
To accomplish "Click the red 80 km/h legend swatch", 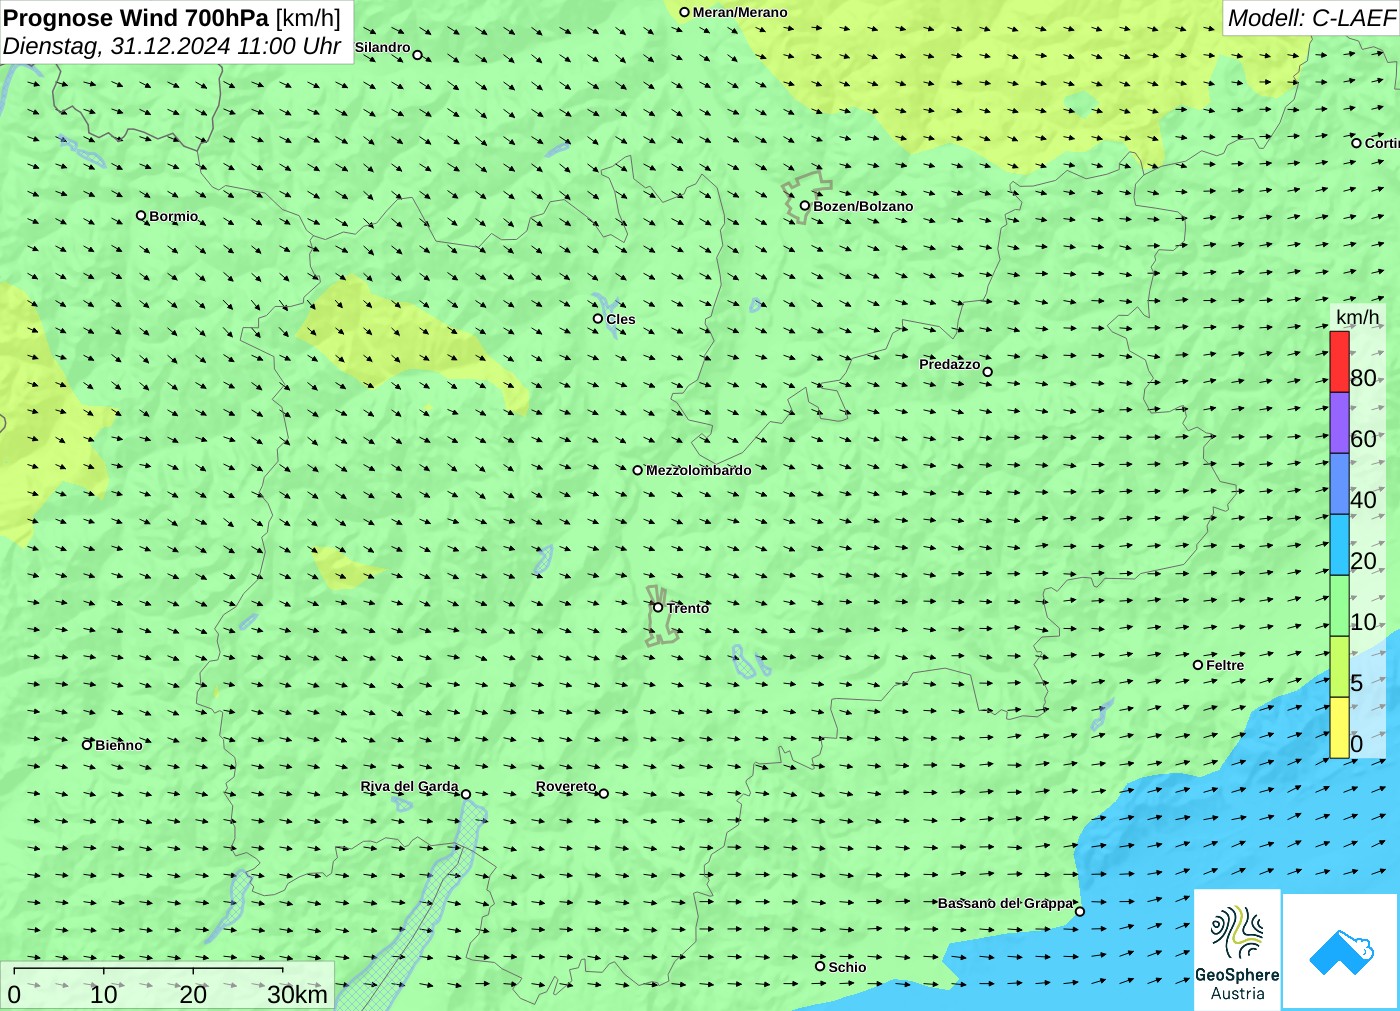I will click(1339, 362).
